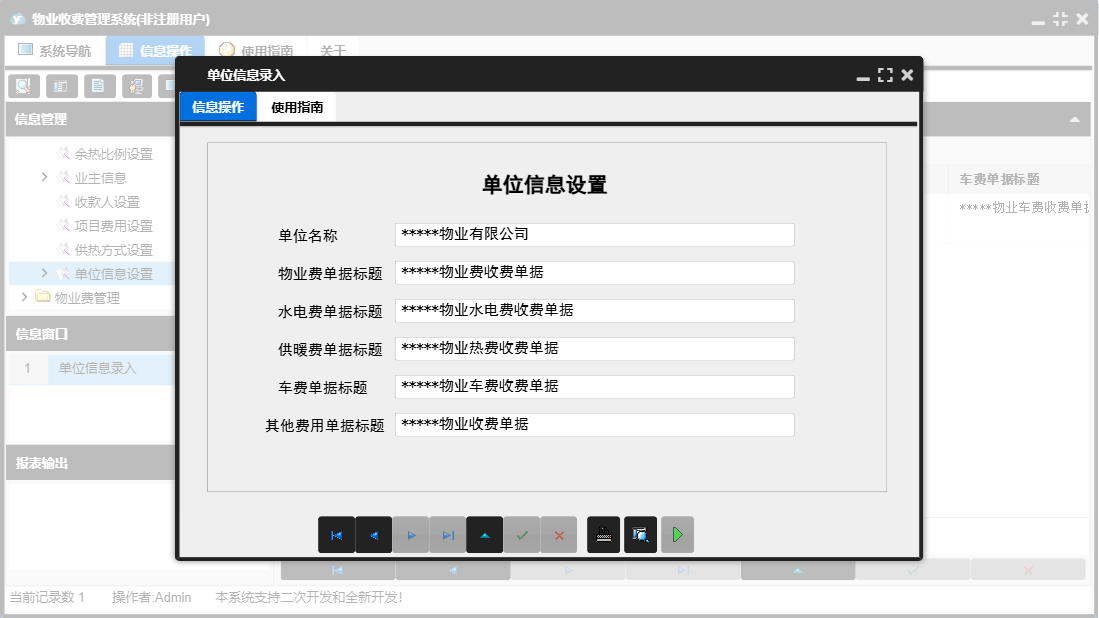The height and width of the screenshot is (618, 1099).
Task: Select 项目费用设置 tree item
Action: click(x=114, y=226)
